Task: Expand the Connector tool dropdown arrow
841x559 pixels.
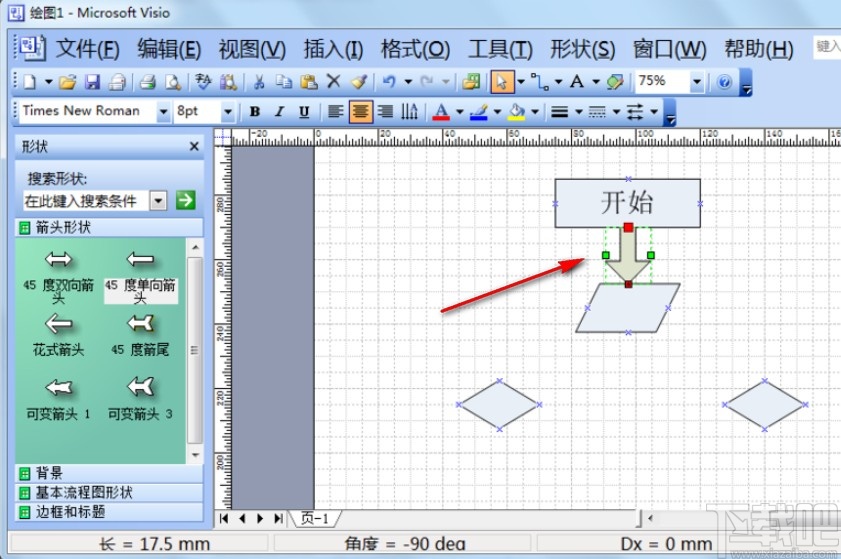Action: (x=558, y=82)
